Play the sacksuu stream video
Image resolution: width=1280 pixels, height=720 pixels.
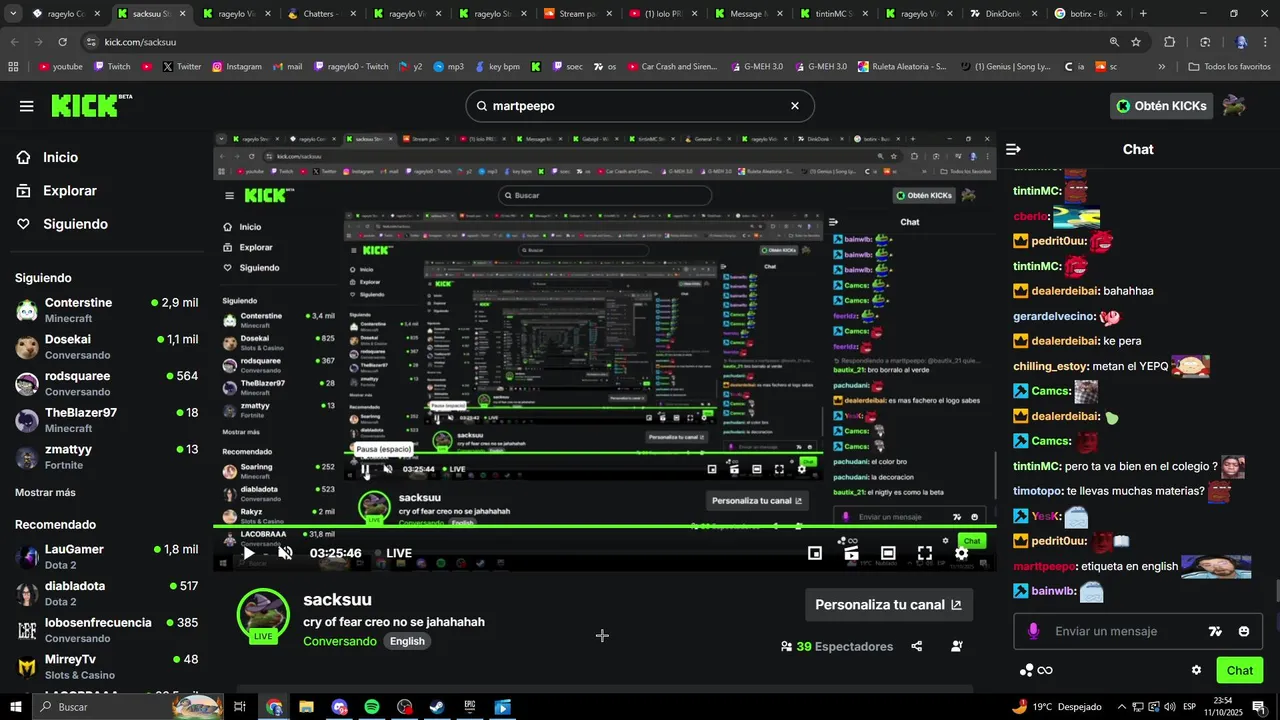pos(249,553)
